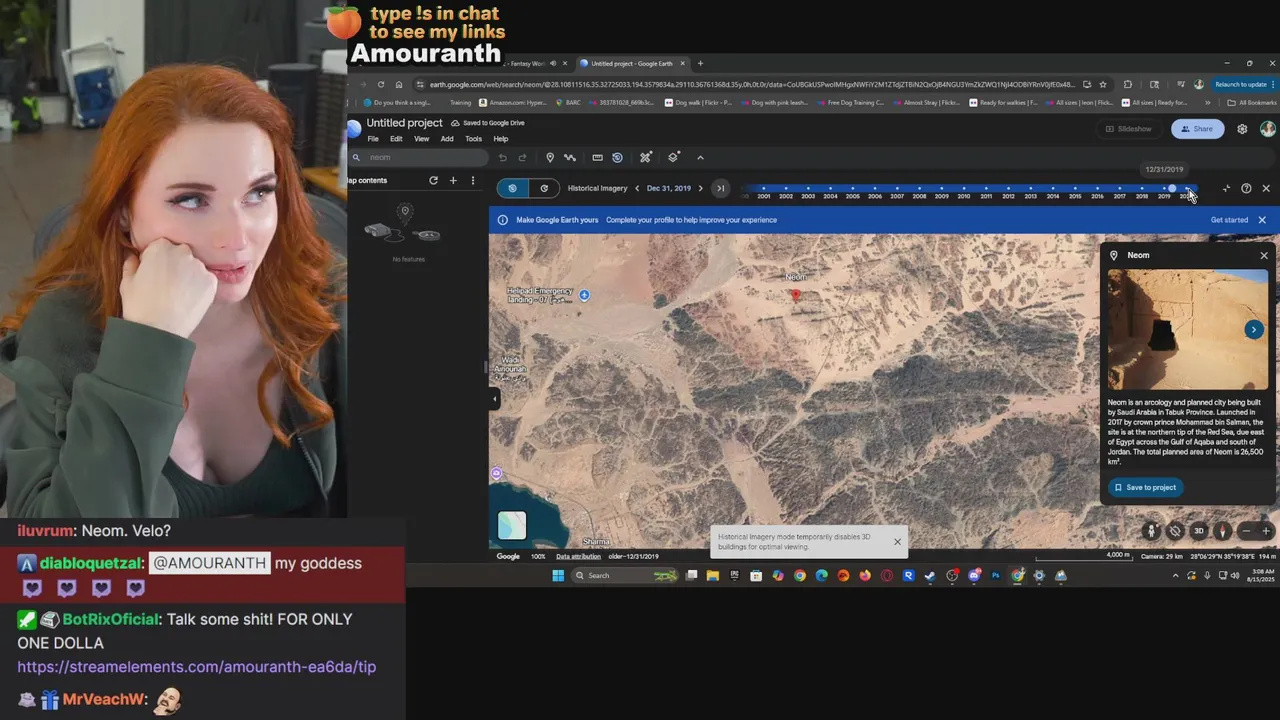Go to previous imagery date

[x=637, y=188]
